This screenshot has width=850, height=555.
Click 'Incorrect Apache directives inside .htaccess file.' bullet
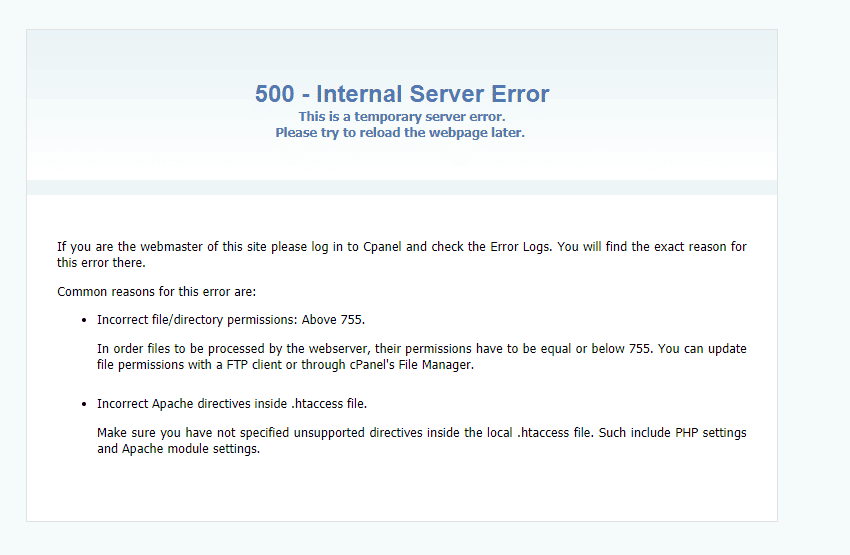tap(232, 404)
